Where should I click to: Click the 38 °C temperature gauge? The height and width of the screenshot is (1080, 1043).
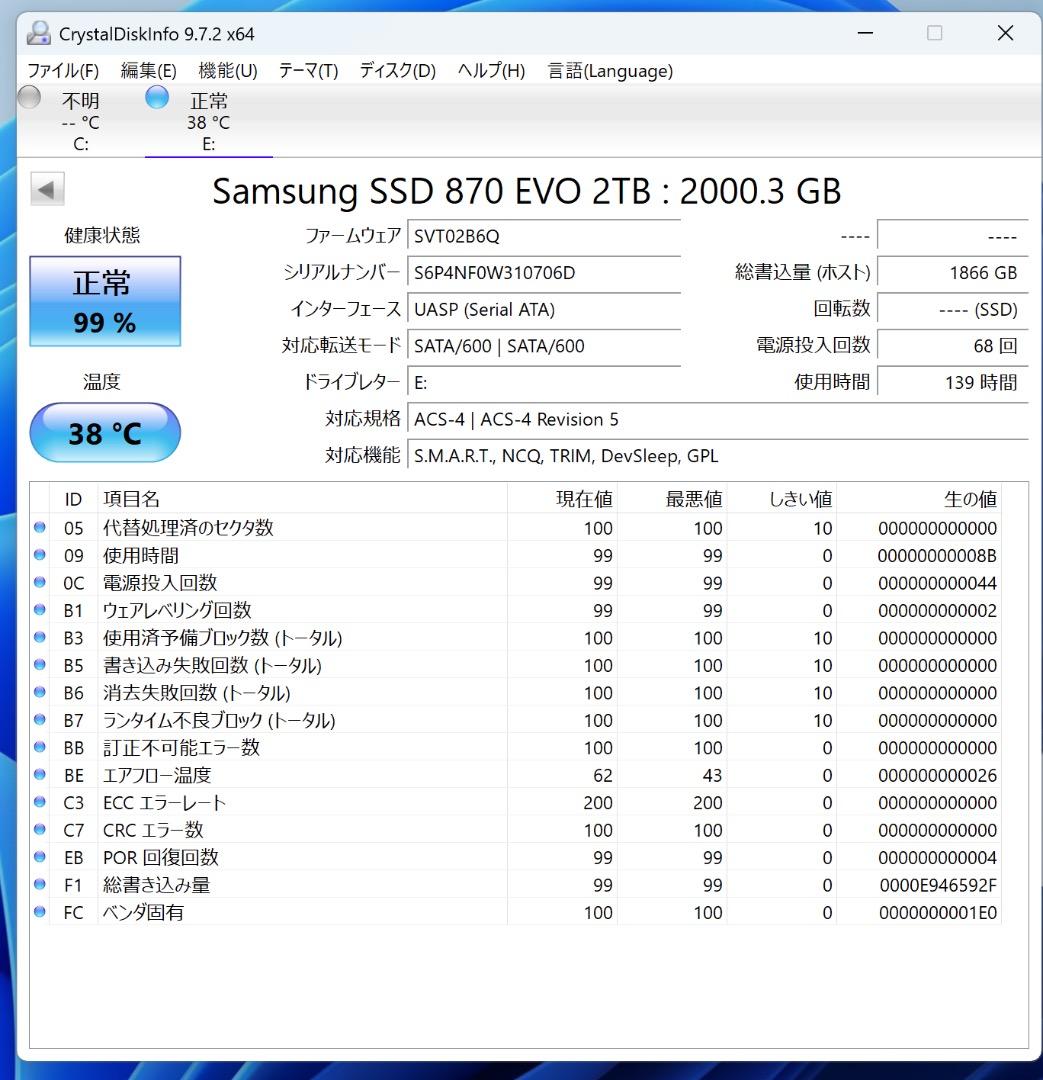click(x=105, y=432)
